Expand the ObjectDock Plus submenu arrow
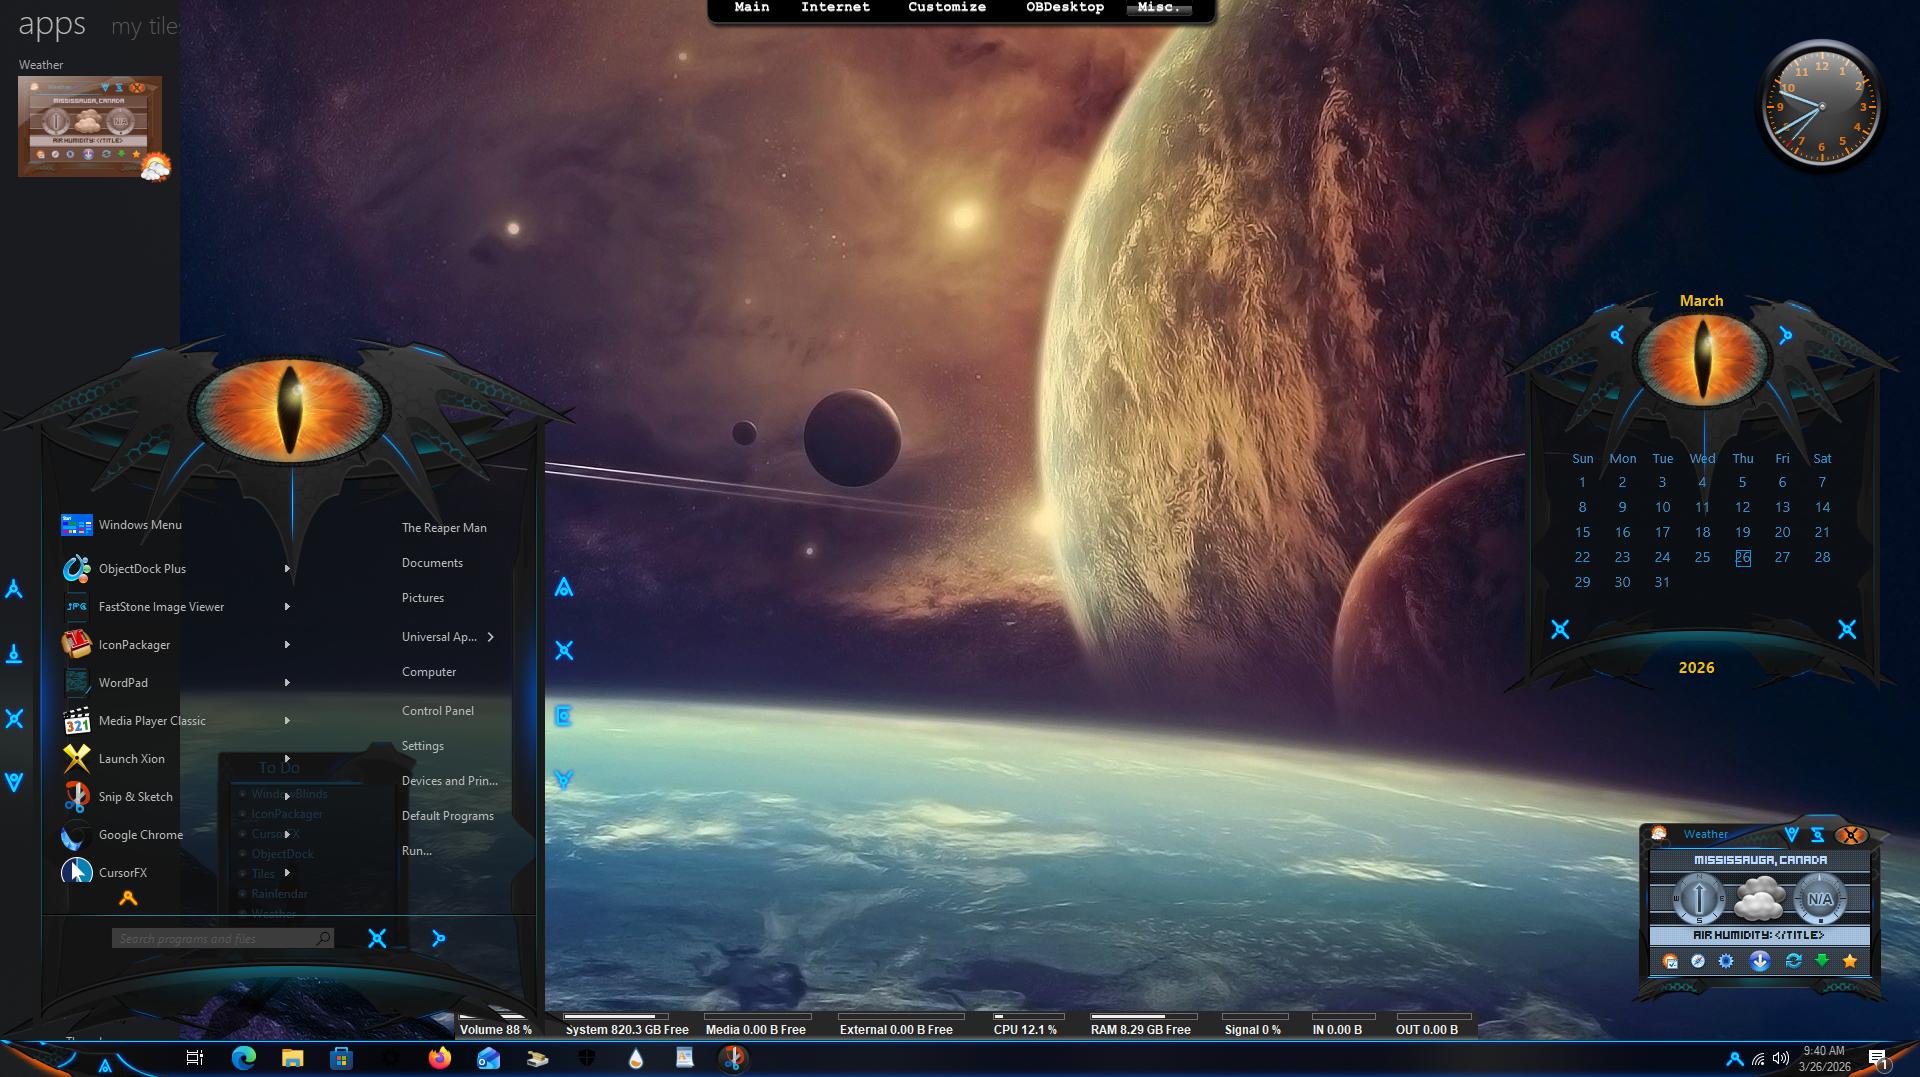1920x1077 pixels. 287,569
